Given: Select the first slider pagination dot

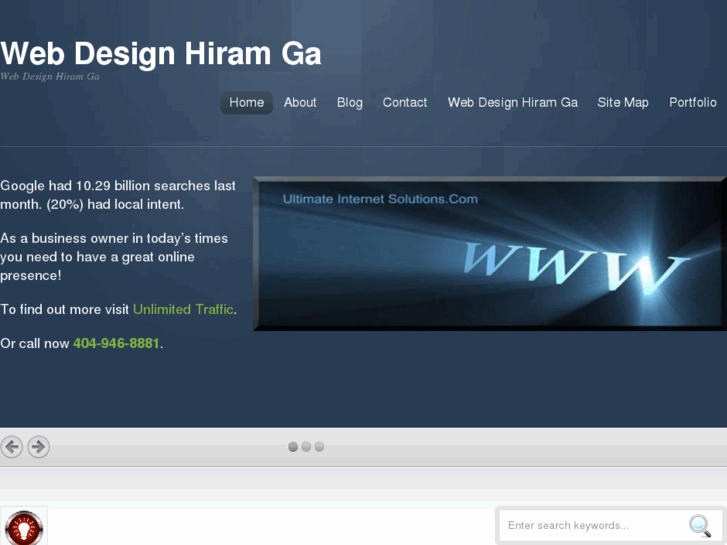Looking at the screenshot, I should tap(293, 447).
